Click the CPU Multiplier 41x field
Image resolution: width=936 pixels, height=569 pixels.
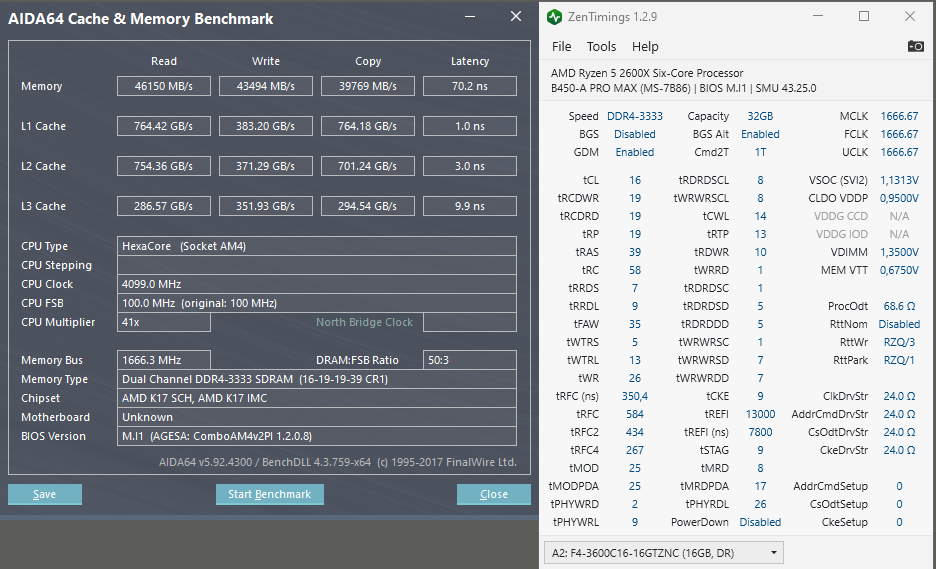164,322
